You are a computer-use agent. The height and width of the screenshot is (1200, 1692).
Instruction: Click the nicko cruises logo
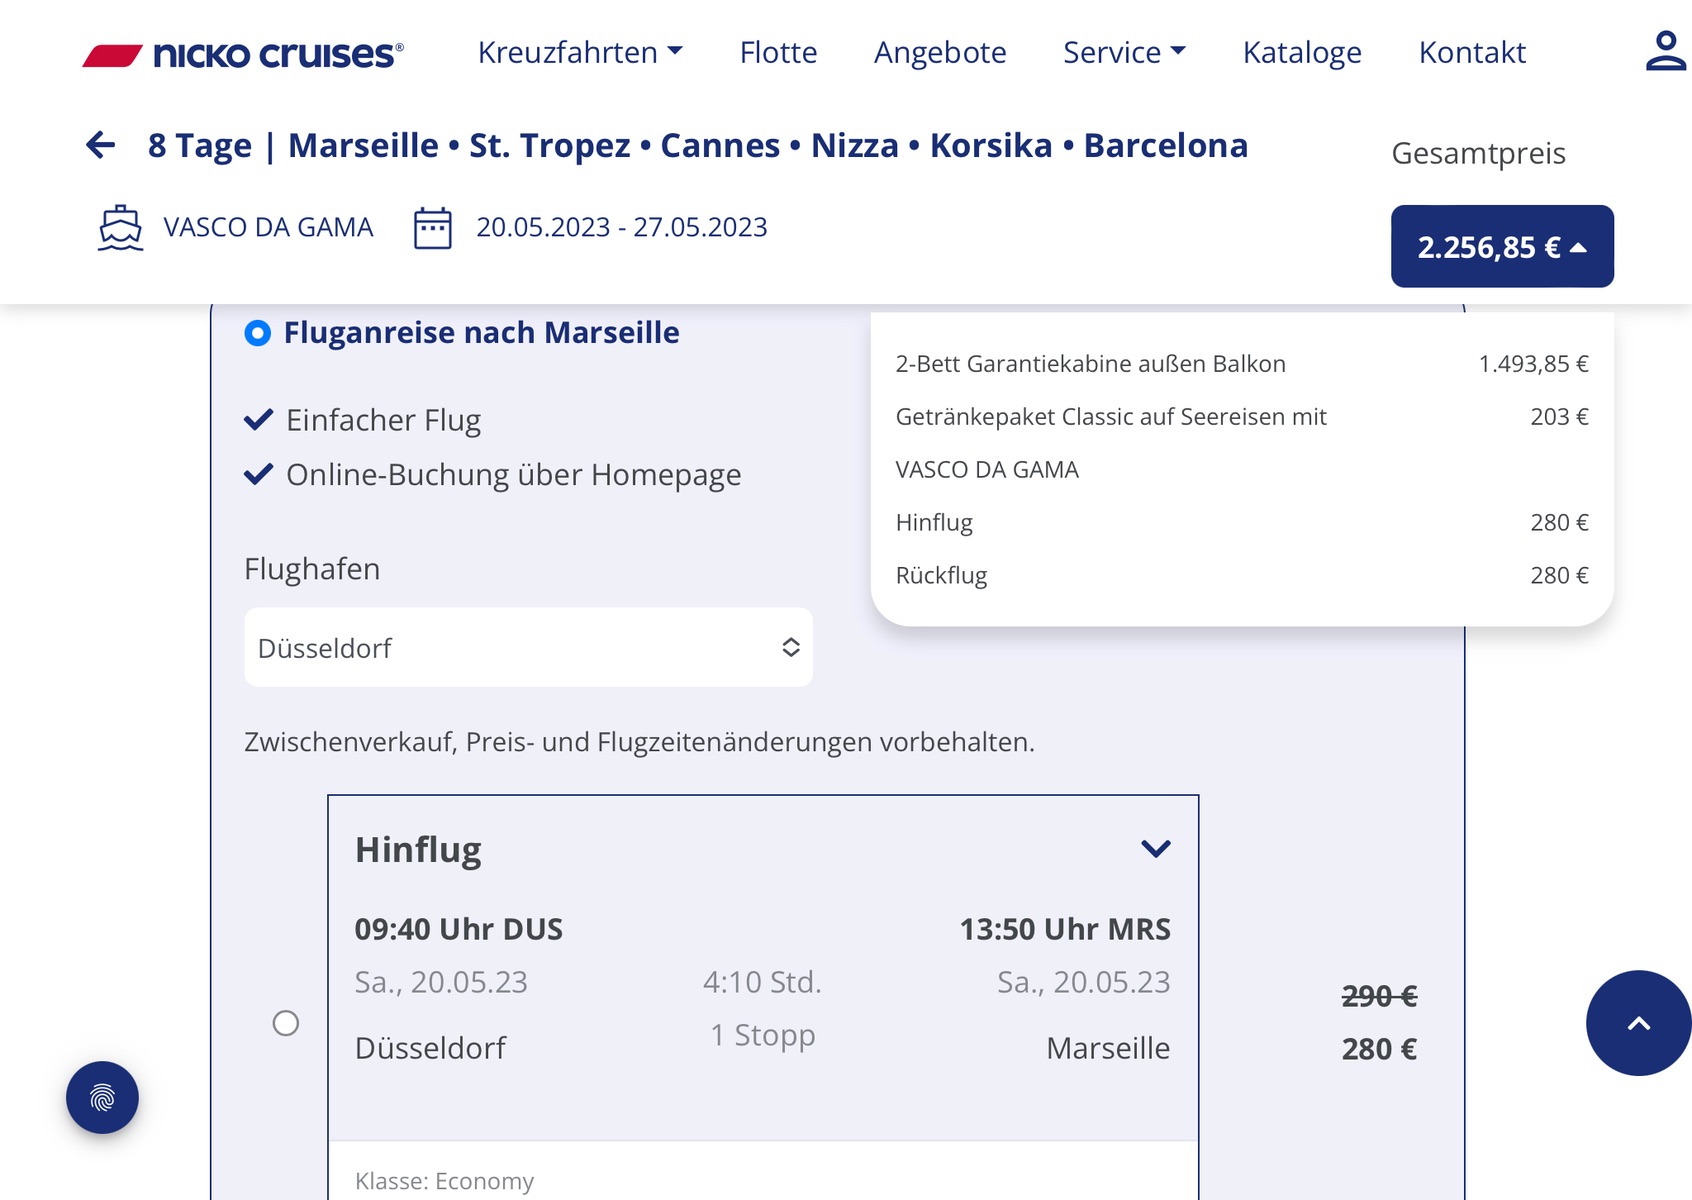click(243, 54)
